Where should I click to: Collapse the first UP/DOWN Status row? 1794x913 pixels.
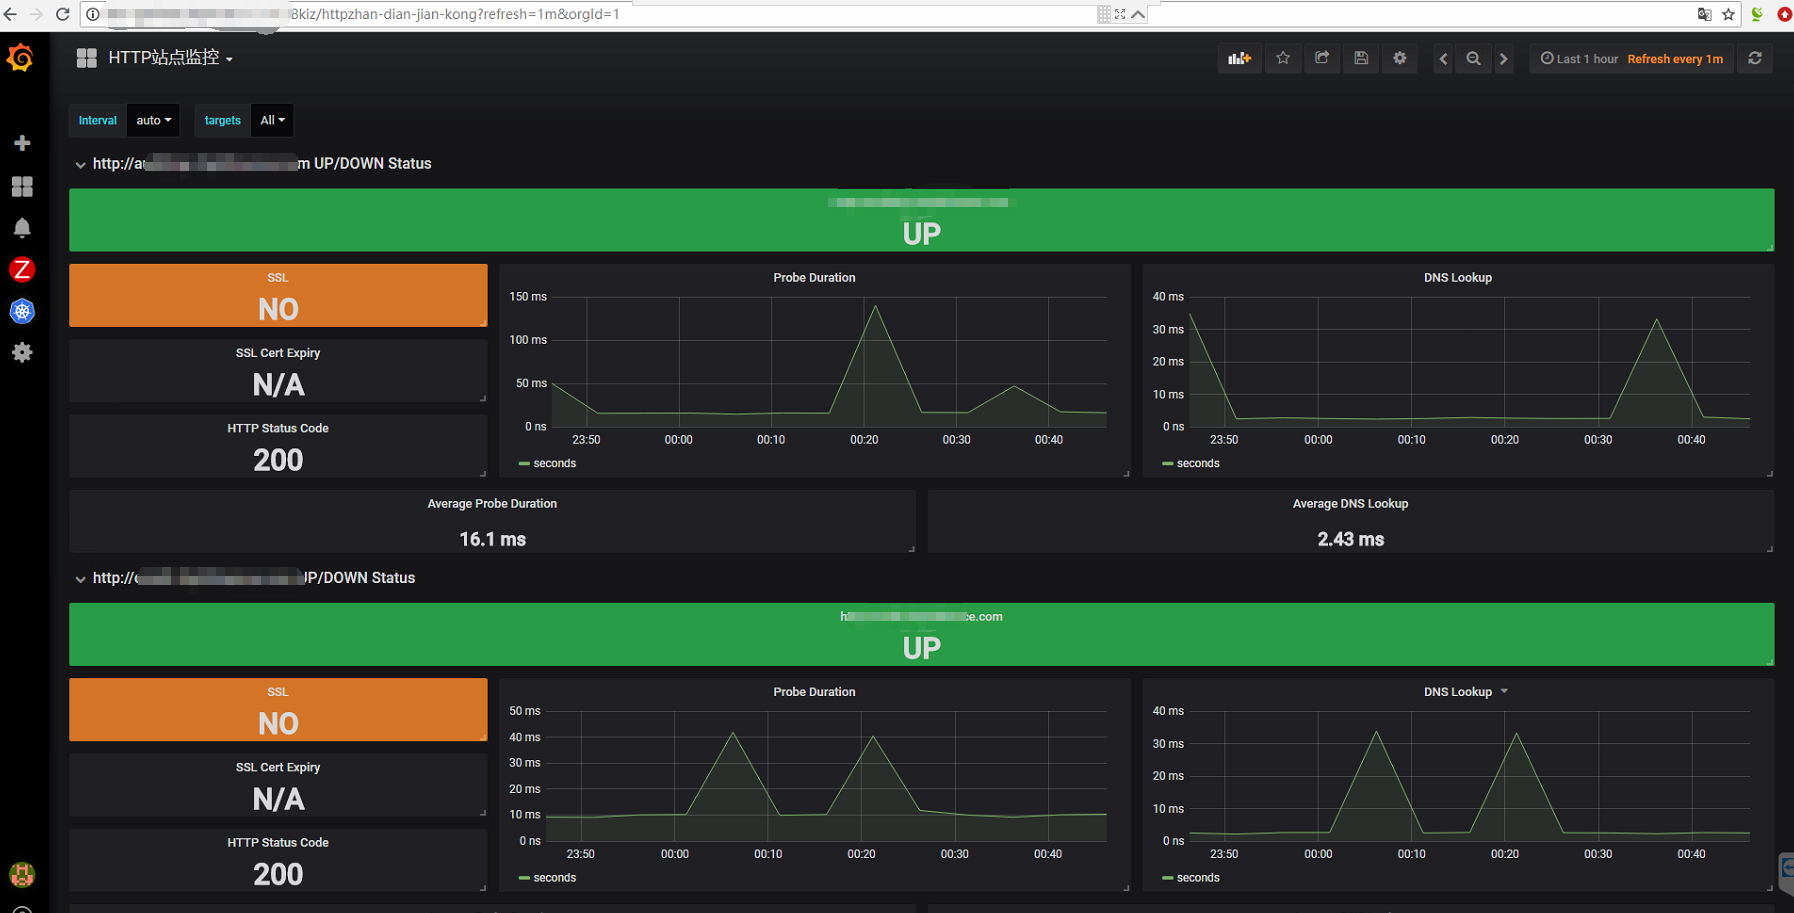80,164
